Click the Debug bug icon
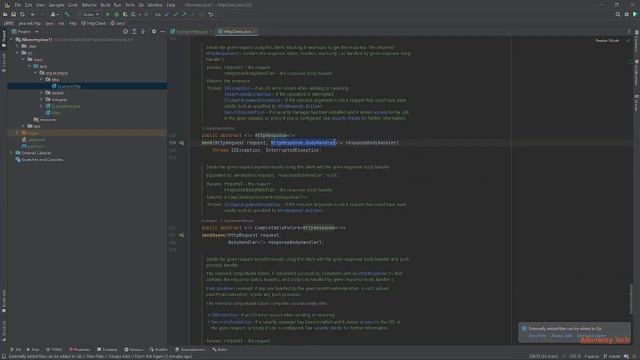Image resolution: width=640 pixels, height=360 pixels. (116, 14)
